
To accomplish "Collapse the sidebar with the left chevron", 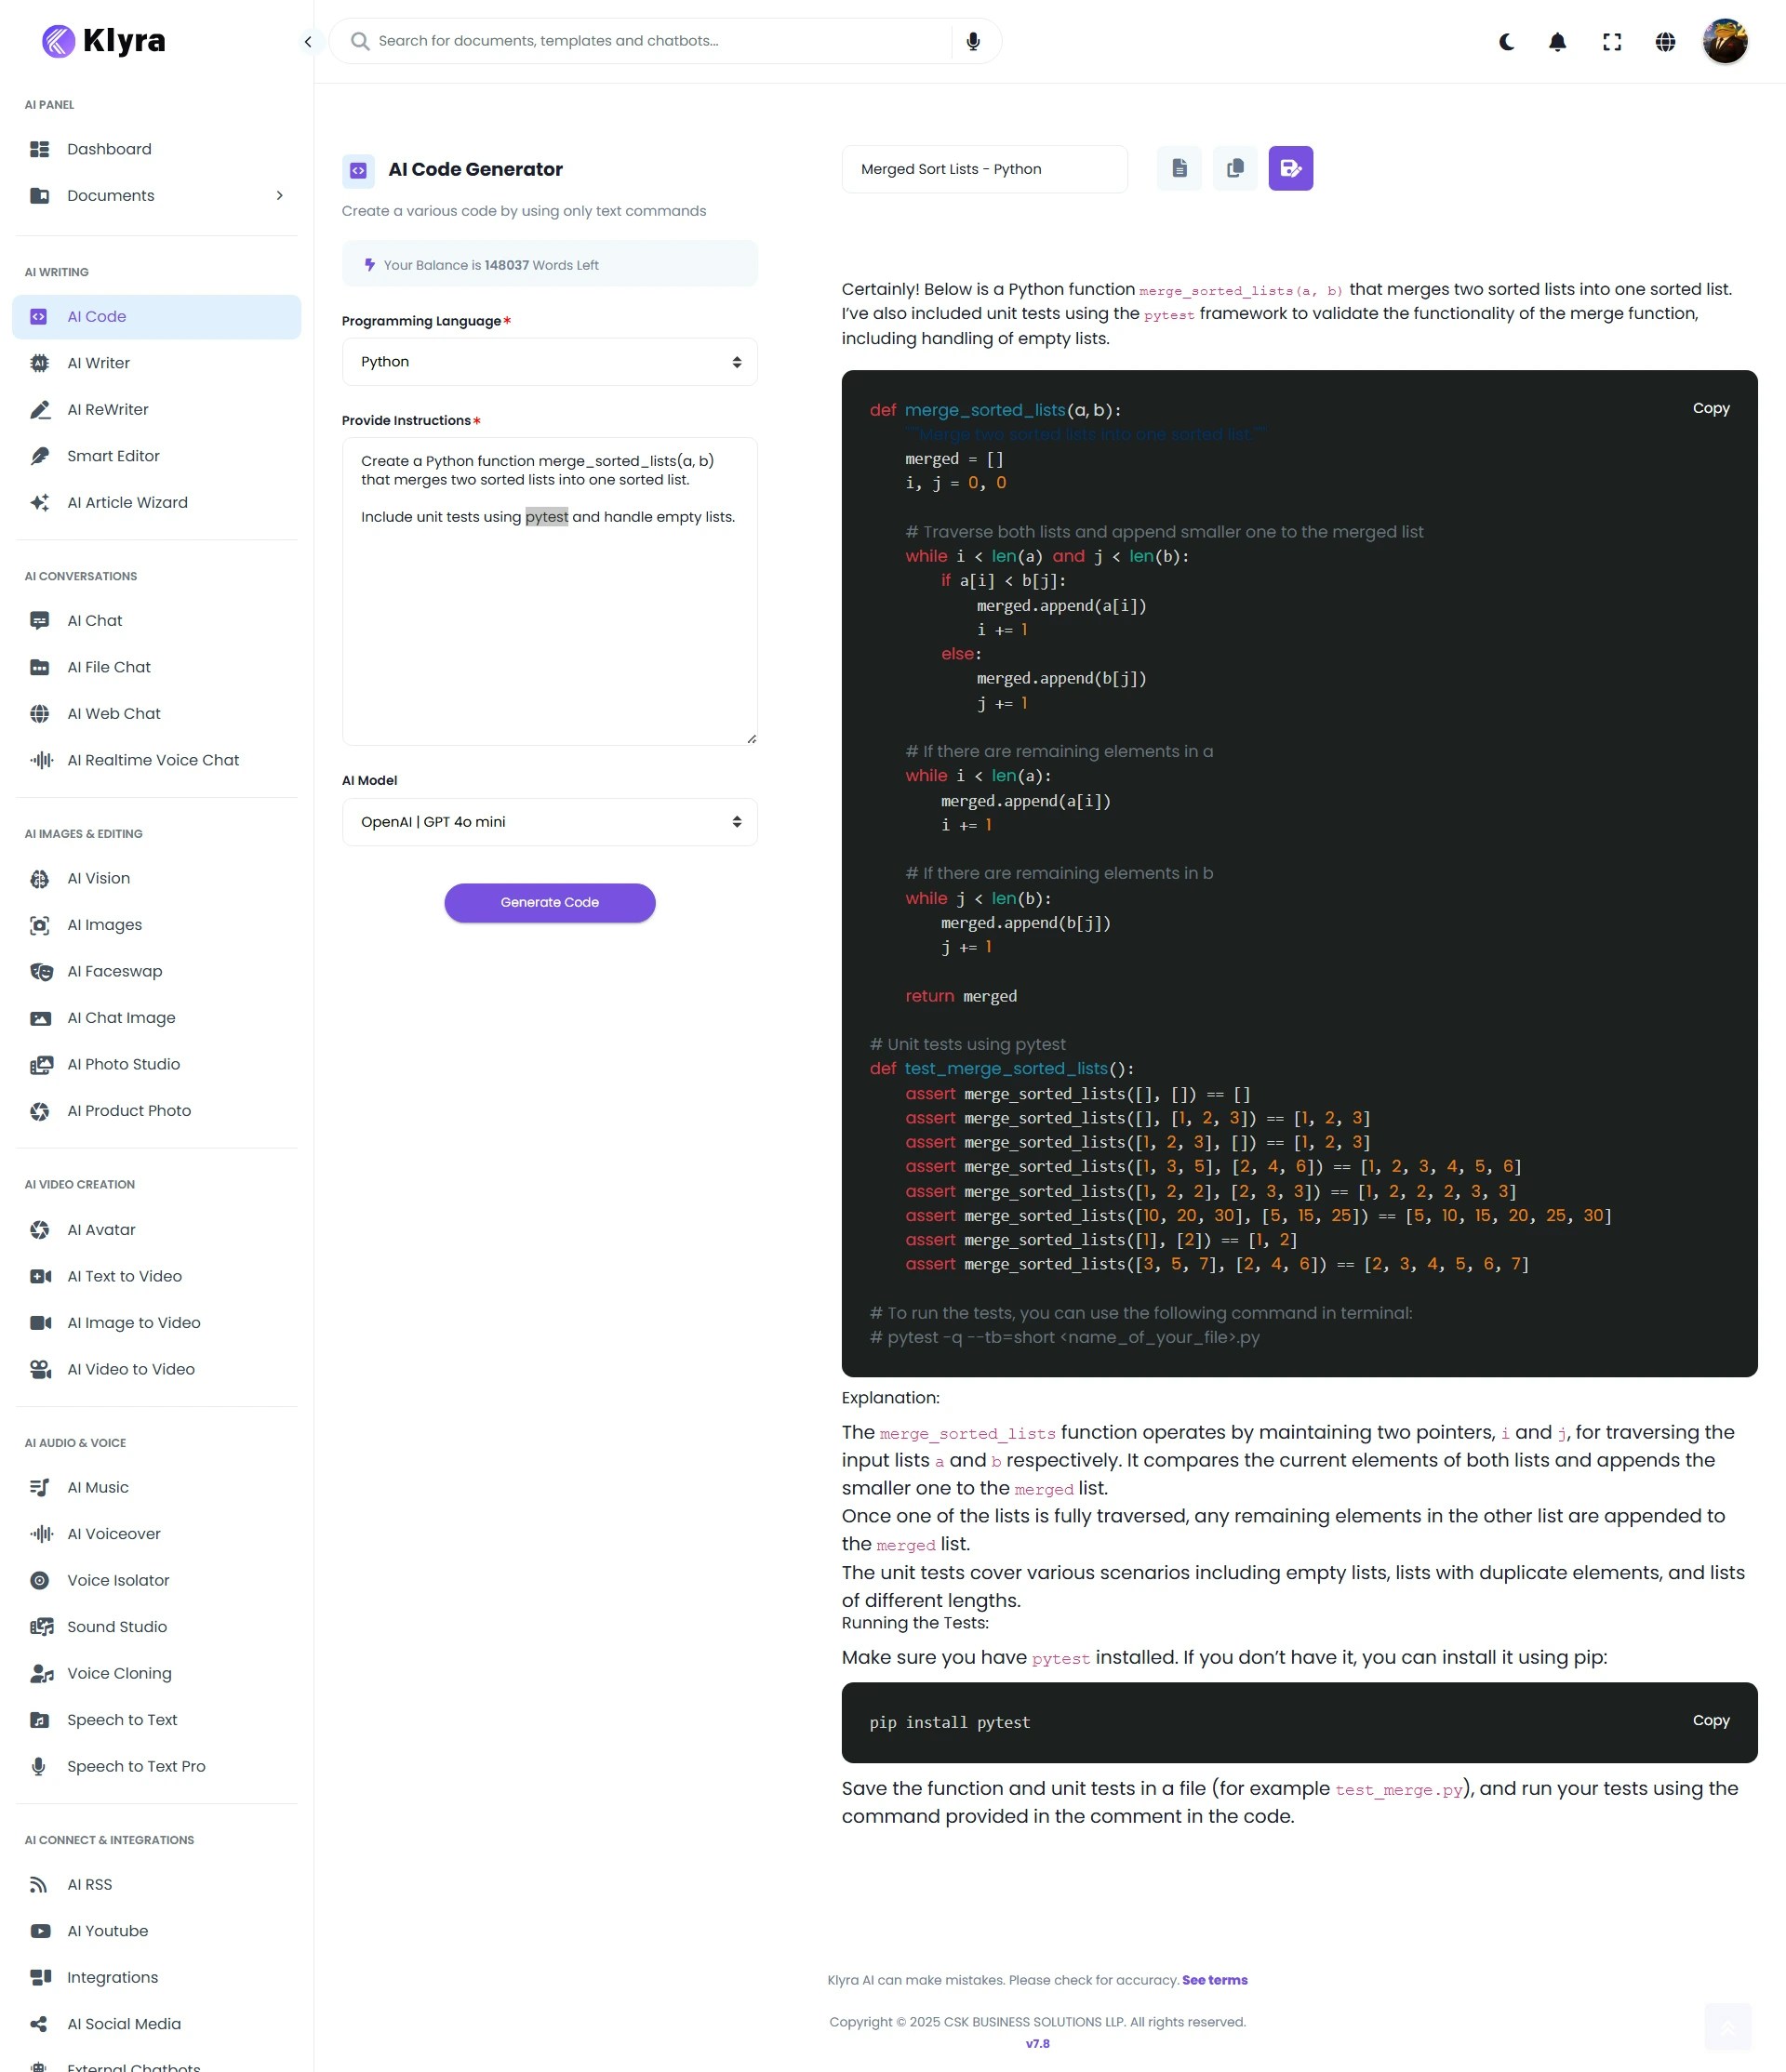I will [308, 41].
